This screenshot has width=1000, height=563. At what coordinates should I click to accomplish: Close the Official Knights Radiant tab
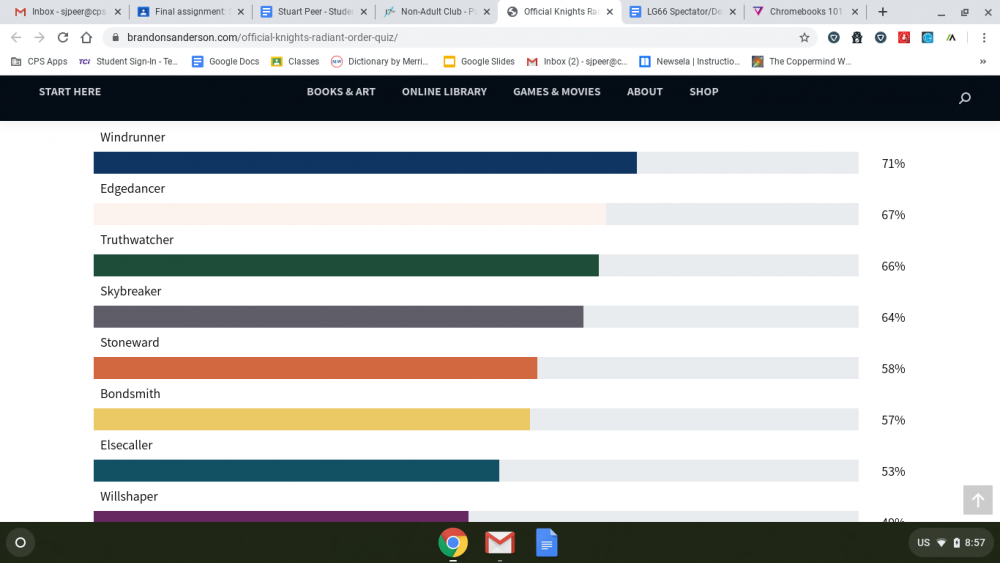610,11
